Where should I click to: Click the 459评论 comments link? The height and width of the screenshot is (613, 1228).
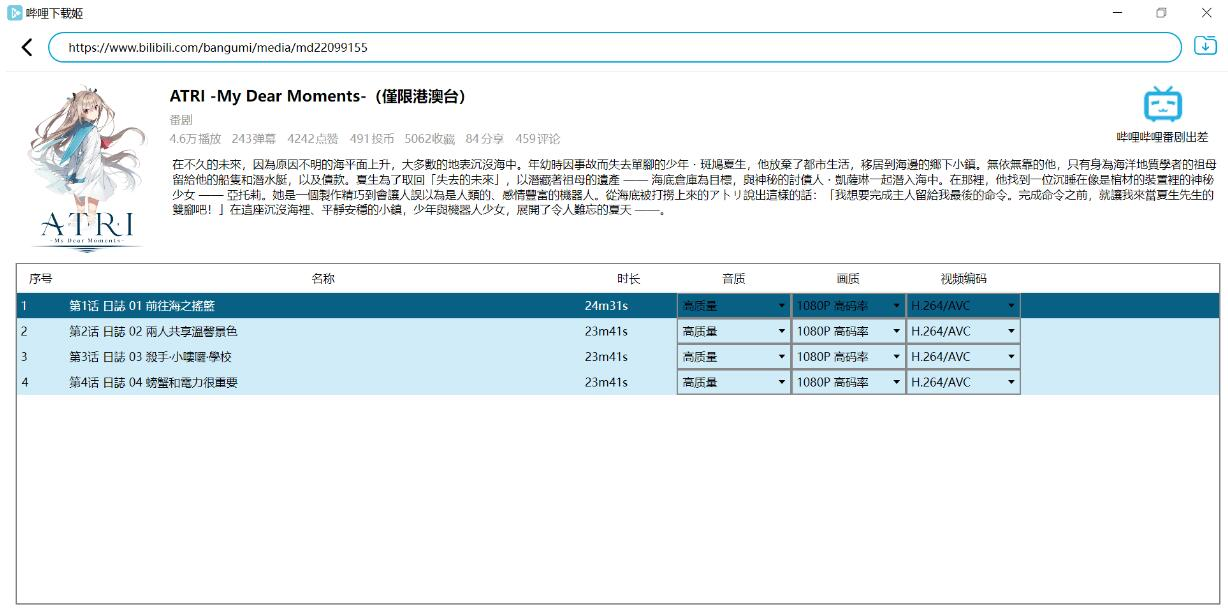click(x=539, y=138)
